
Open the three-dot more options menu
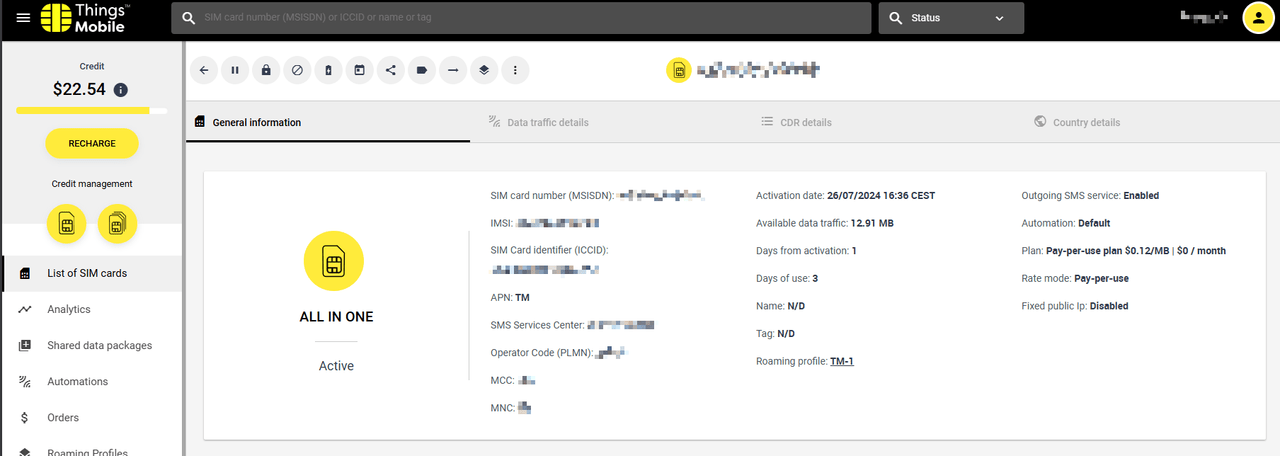(x=515, y=70)
